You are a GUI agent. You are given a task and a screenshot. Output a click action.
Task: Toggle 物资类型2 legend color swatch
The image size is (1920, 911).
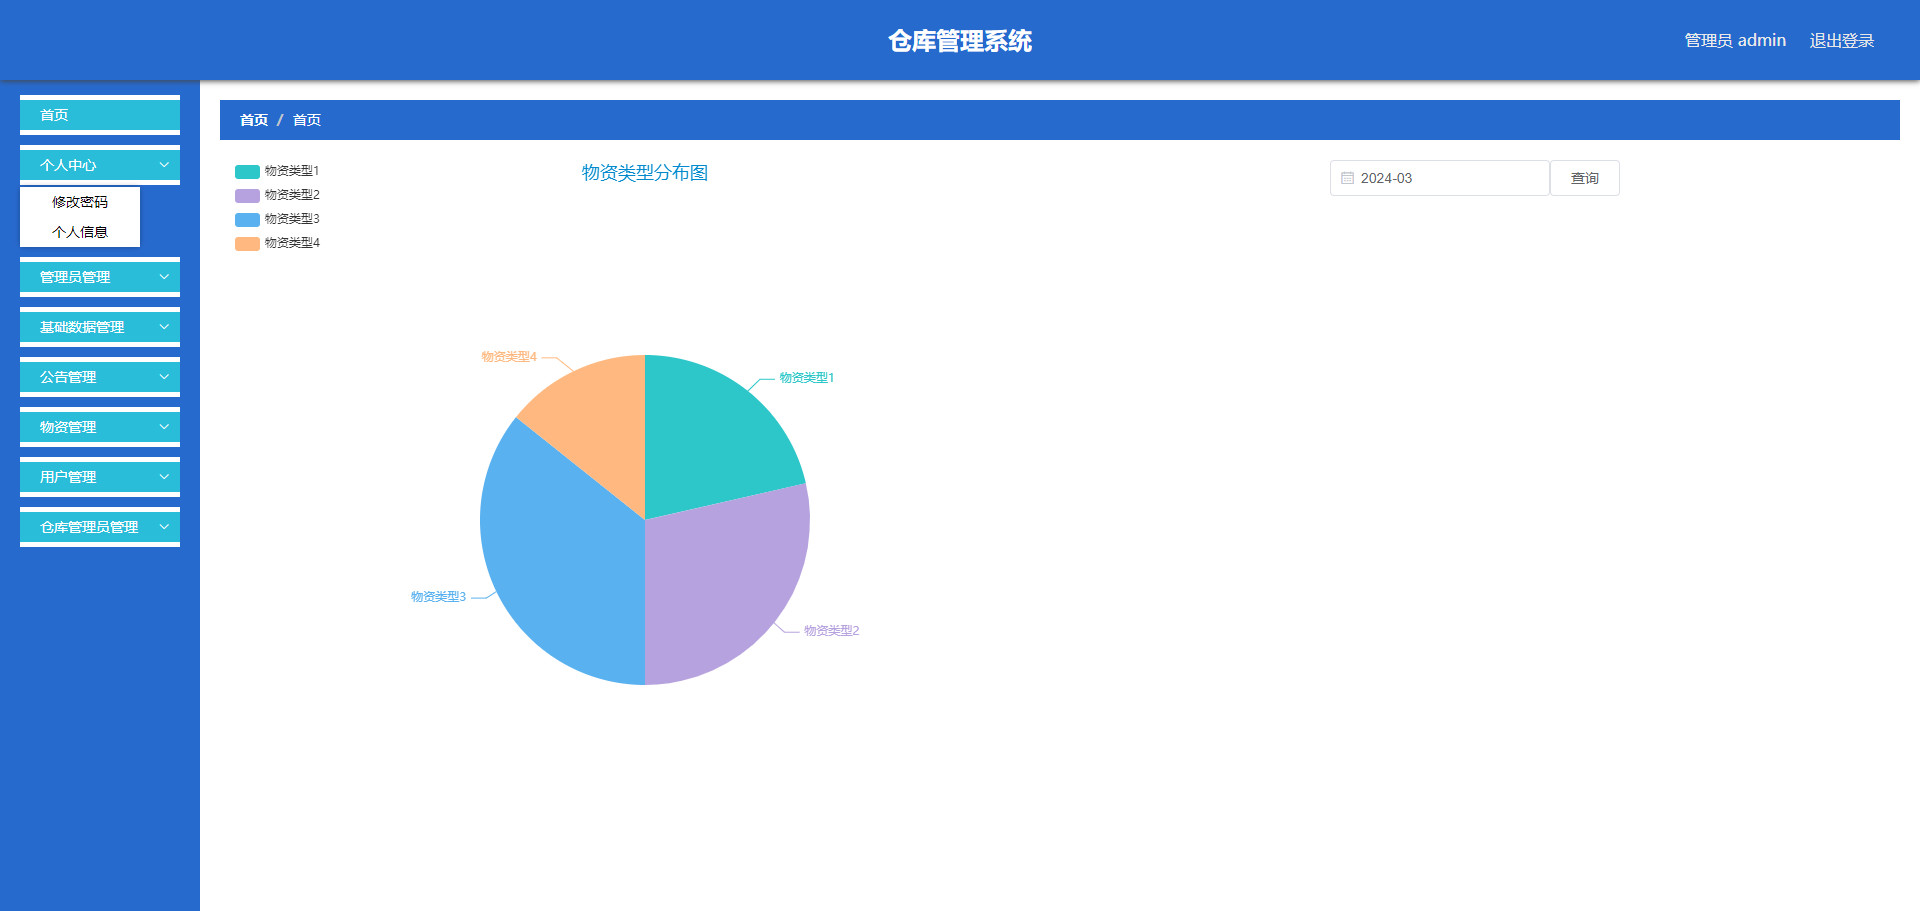(247, 195)
